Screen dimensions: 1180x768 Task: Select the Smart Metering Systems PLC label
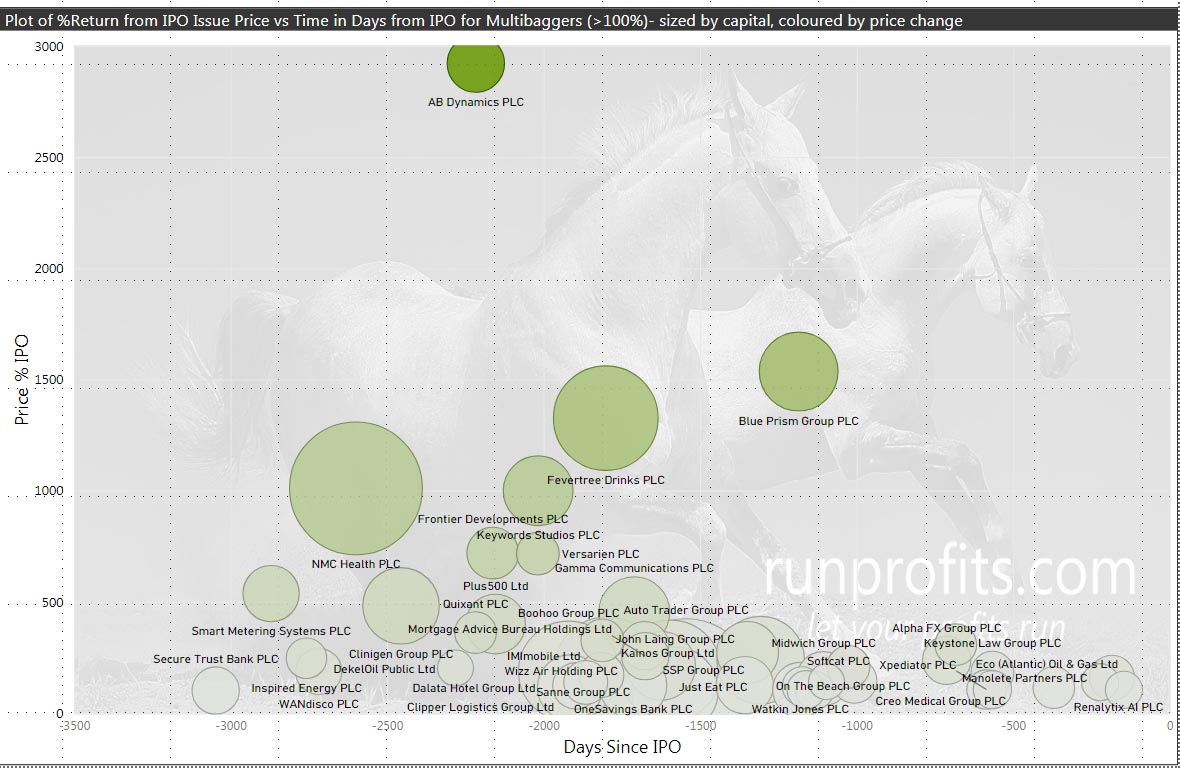[271, 631]
